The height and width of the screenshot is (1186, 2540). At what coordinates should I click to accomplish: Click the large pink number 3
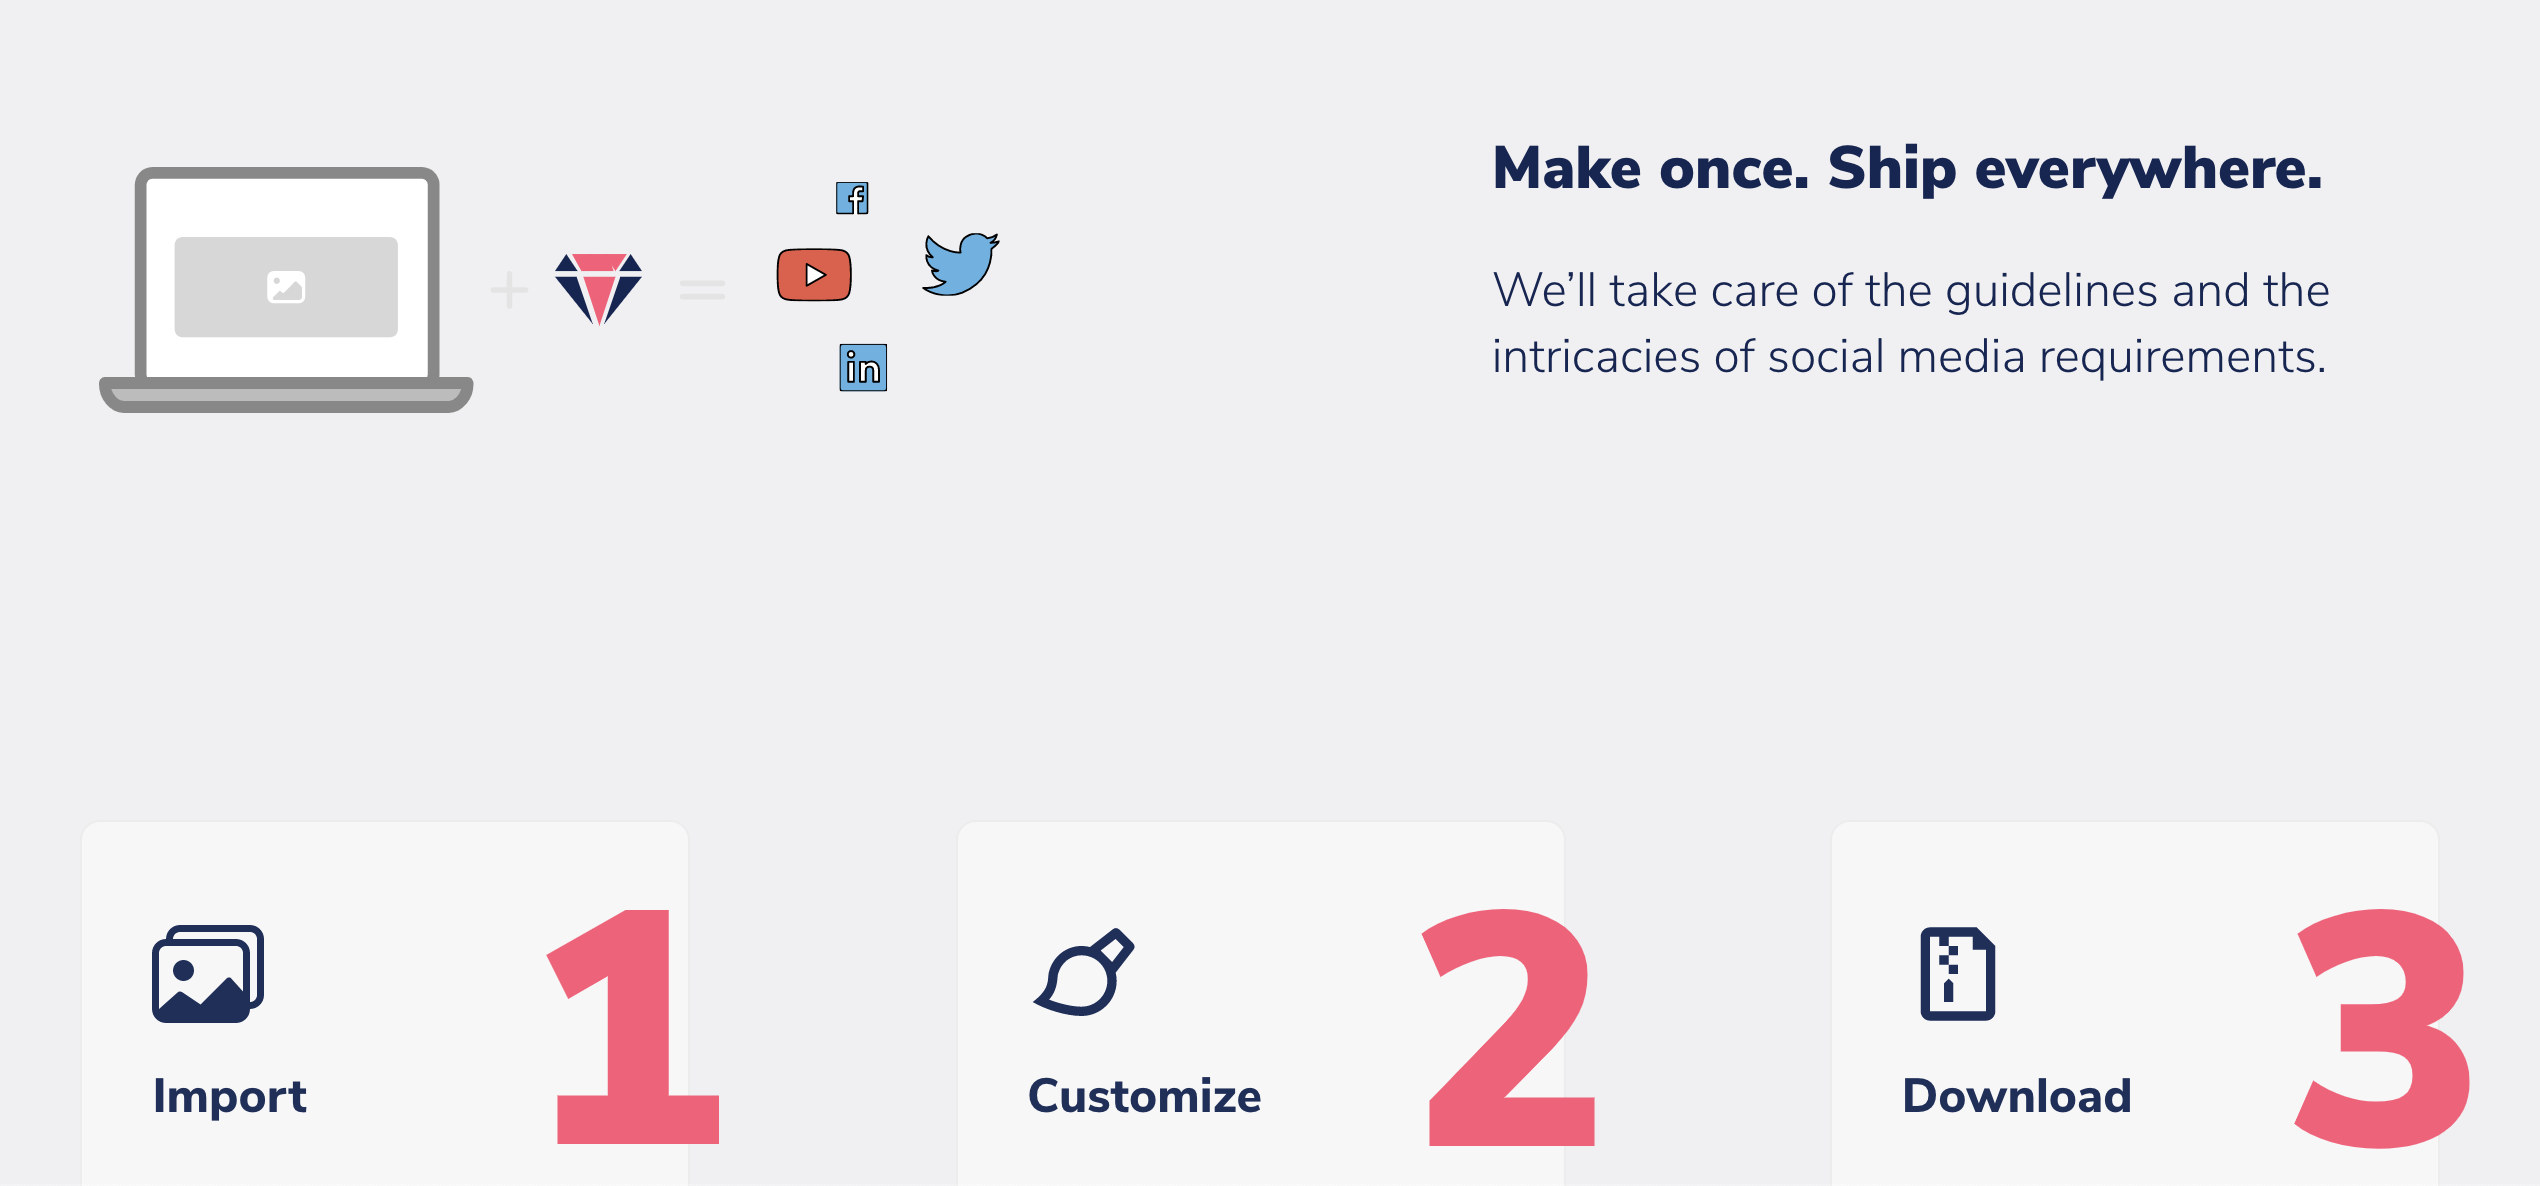2382,1028
